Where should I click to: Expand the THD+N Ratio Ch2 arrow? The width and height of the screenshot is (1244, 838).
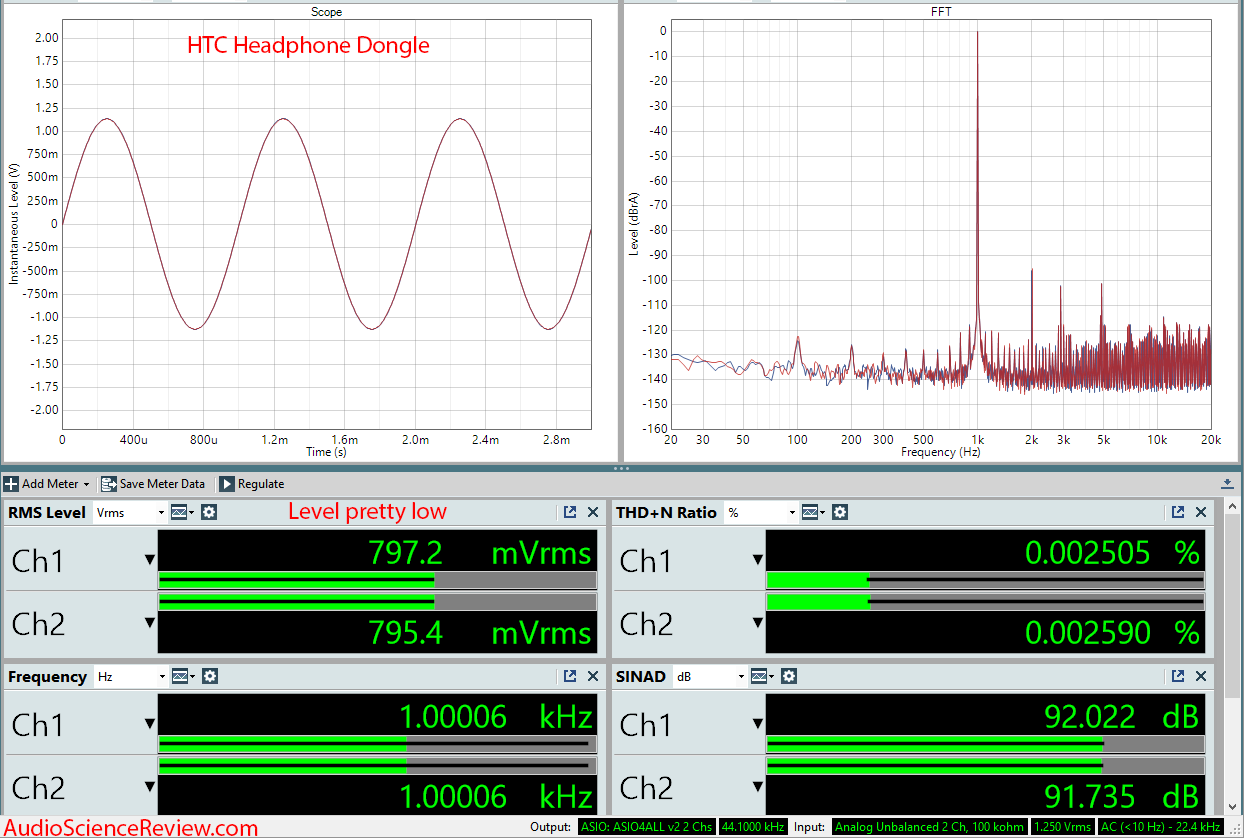[757, 623]
